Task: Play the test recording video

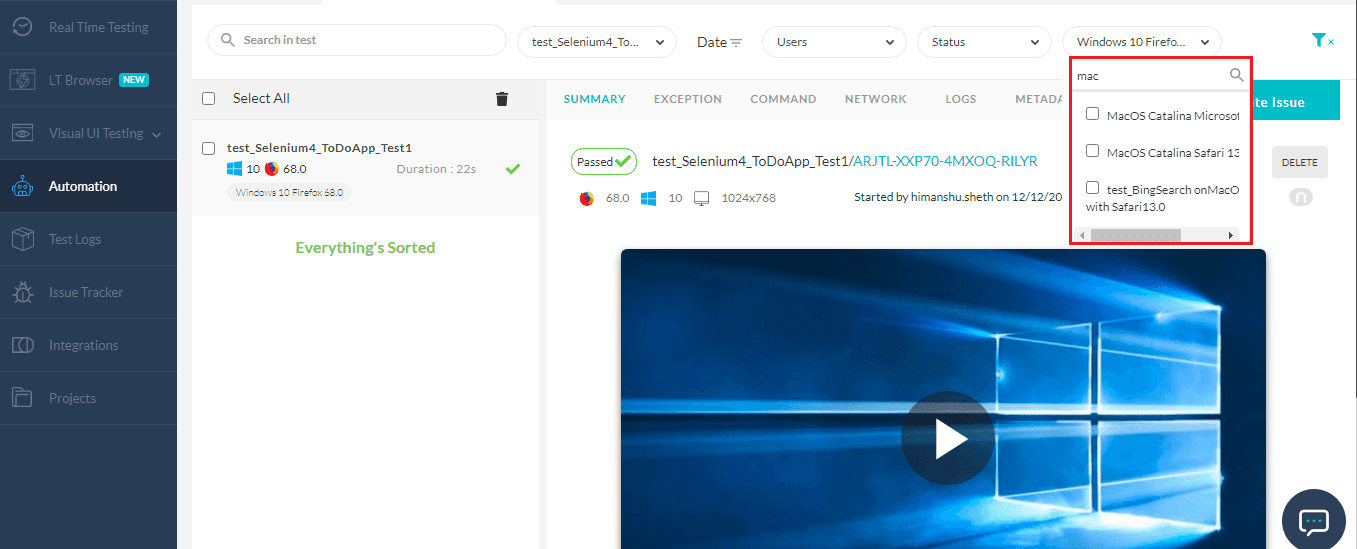Action: [947, 439]
